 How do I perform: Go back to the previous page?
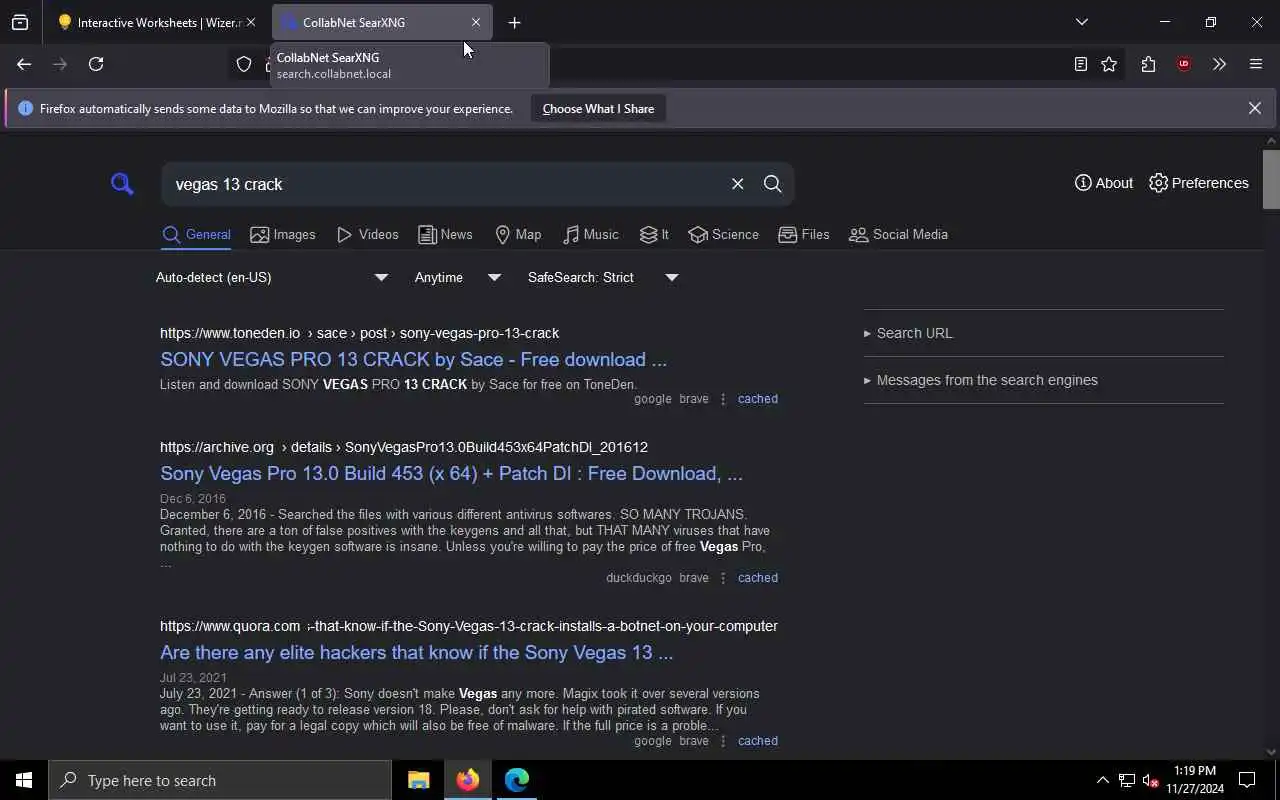[24, 64]
